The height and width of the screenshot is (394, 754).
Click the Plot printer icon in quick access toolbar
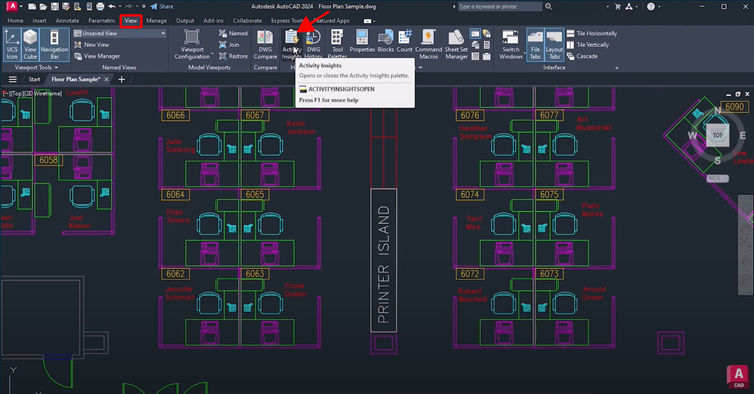coord(100,7)
